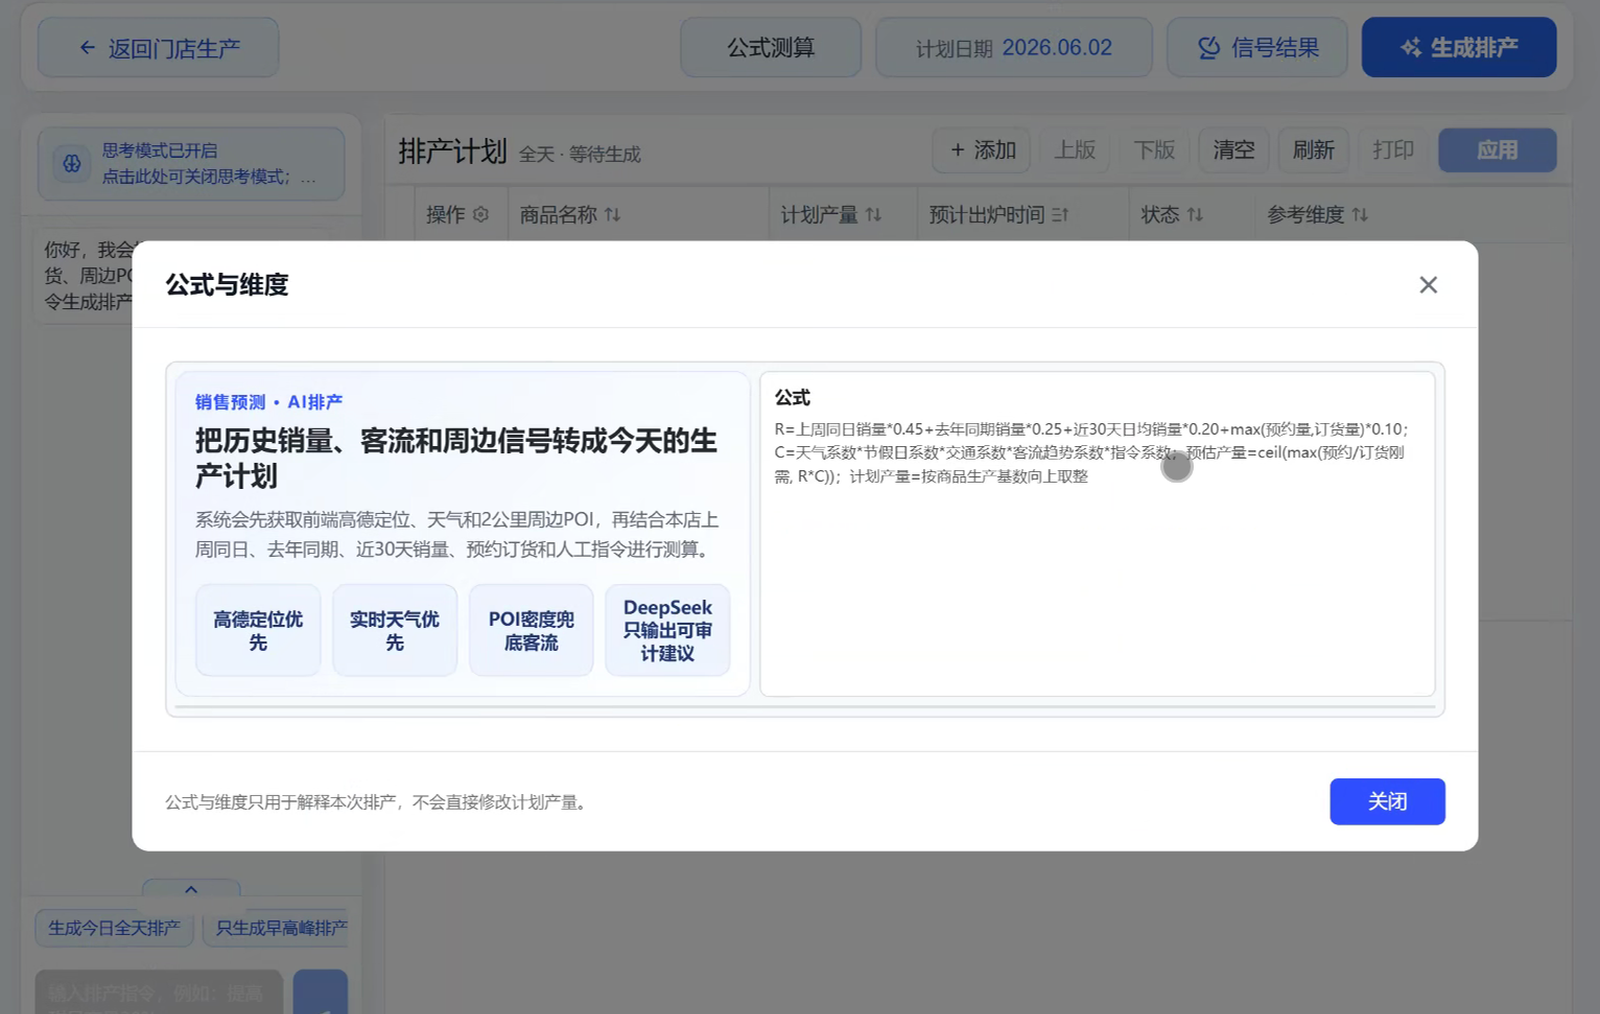The width and height of the screenshot is (1600, 1014).
Task: Click 下版 in the plan toolbar
Action: tap(1154, 150)
